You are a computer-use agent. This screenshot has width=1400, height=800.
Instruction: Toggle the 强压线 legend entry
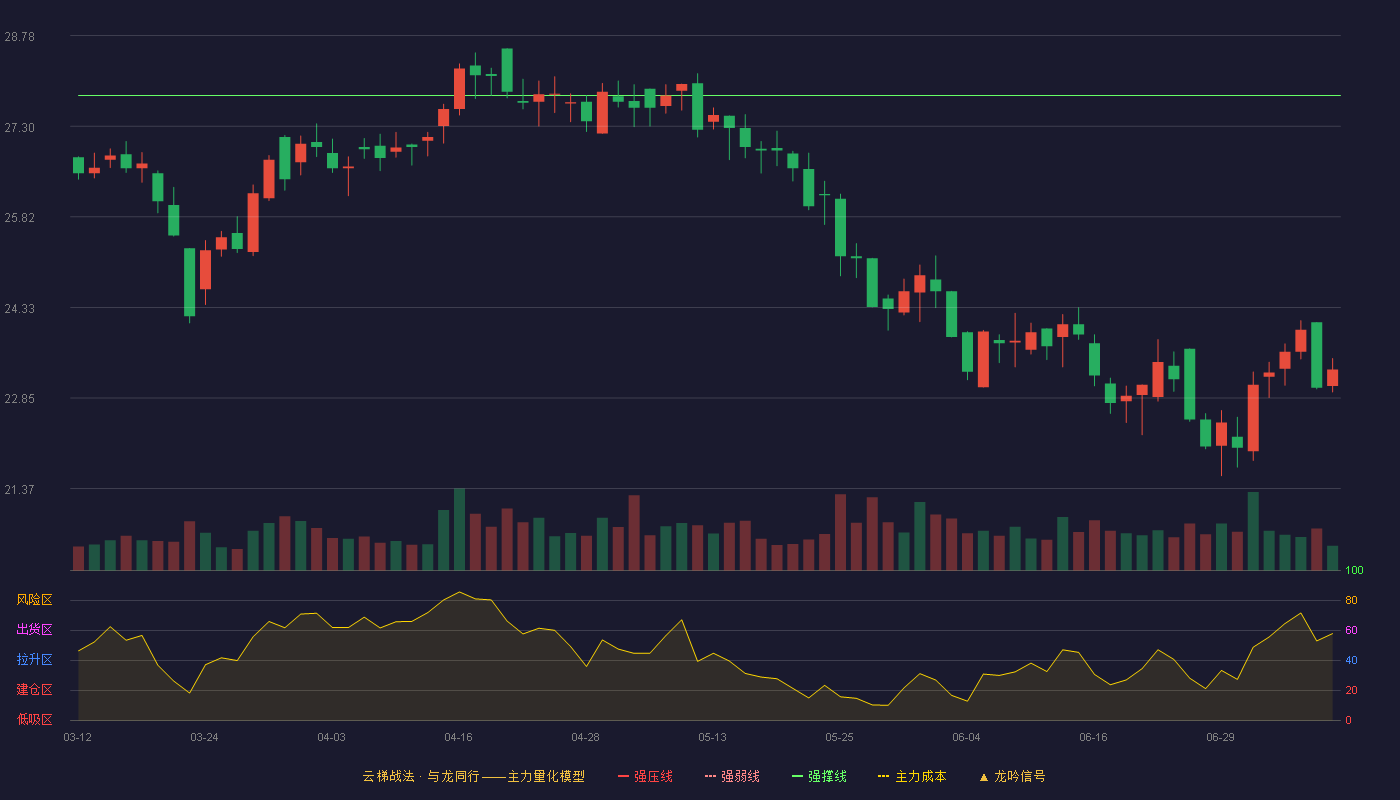point(645,776)
